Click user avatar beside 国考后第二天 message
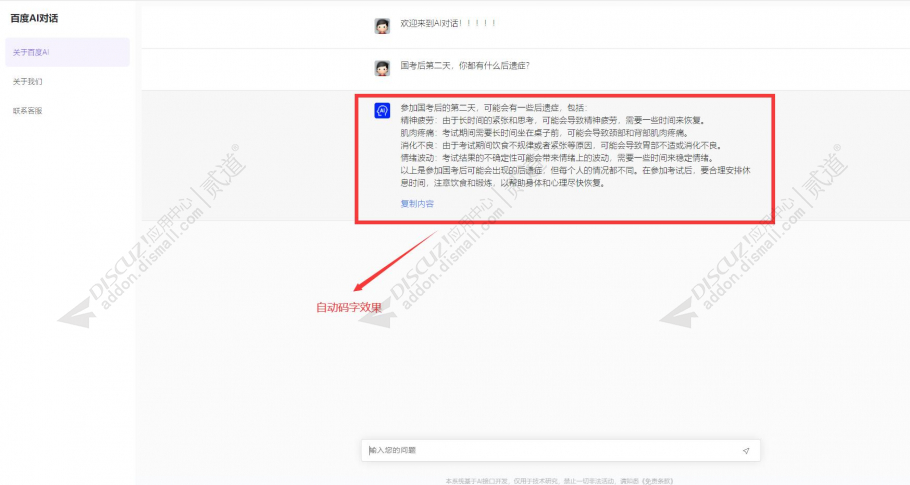910x485 pixels. (382, 68)
